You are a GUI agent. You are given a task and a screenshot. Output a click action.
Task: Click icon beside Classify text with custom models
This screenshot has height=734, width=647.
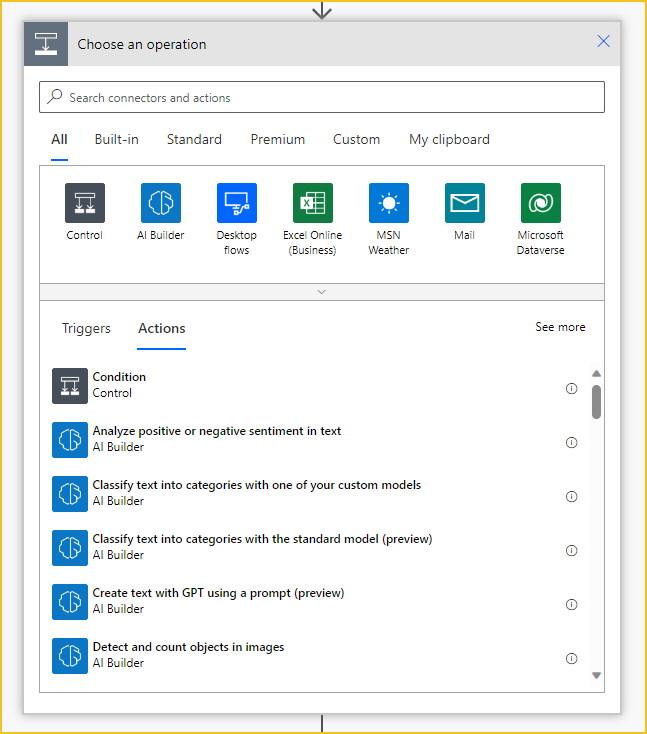[x=70, y=494]
